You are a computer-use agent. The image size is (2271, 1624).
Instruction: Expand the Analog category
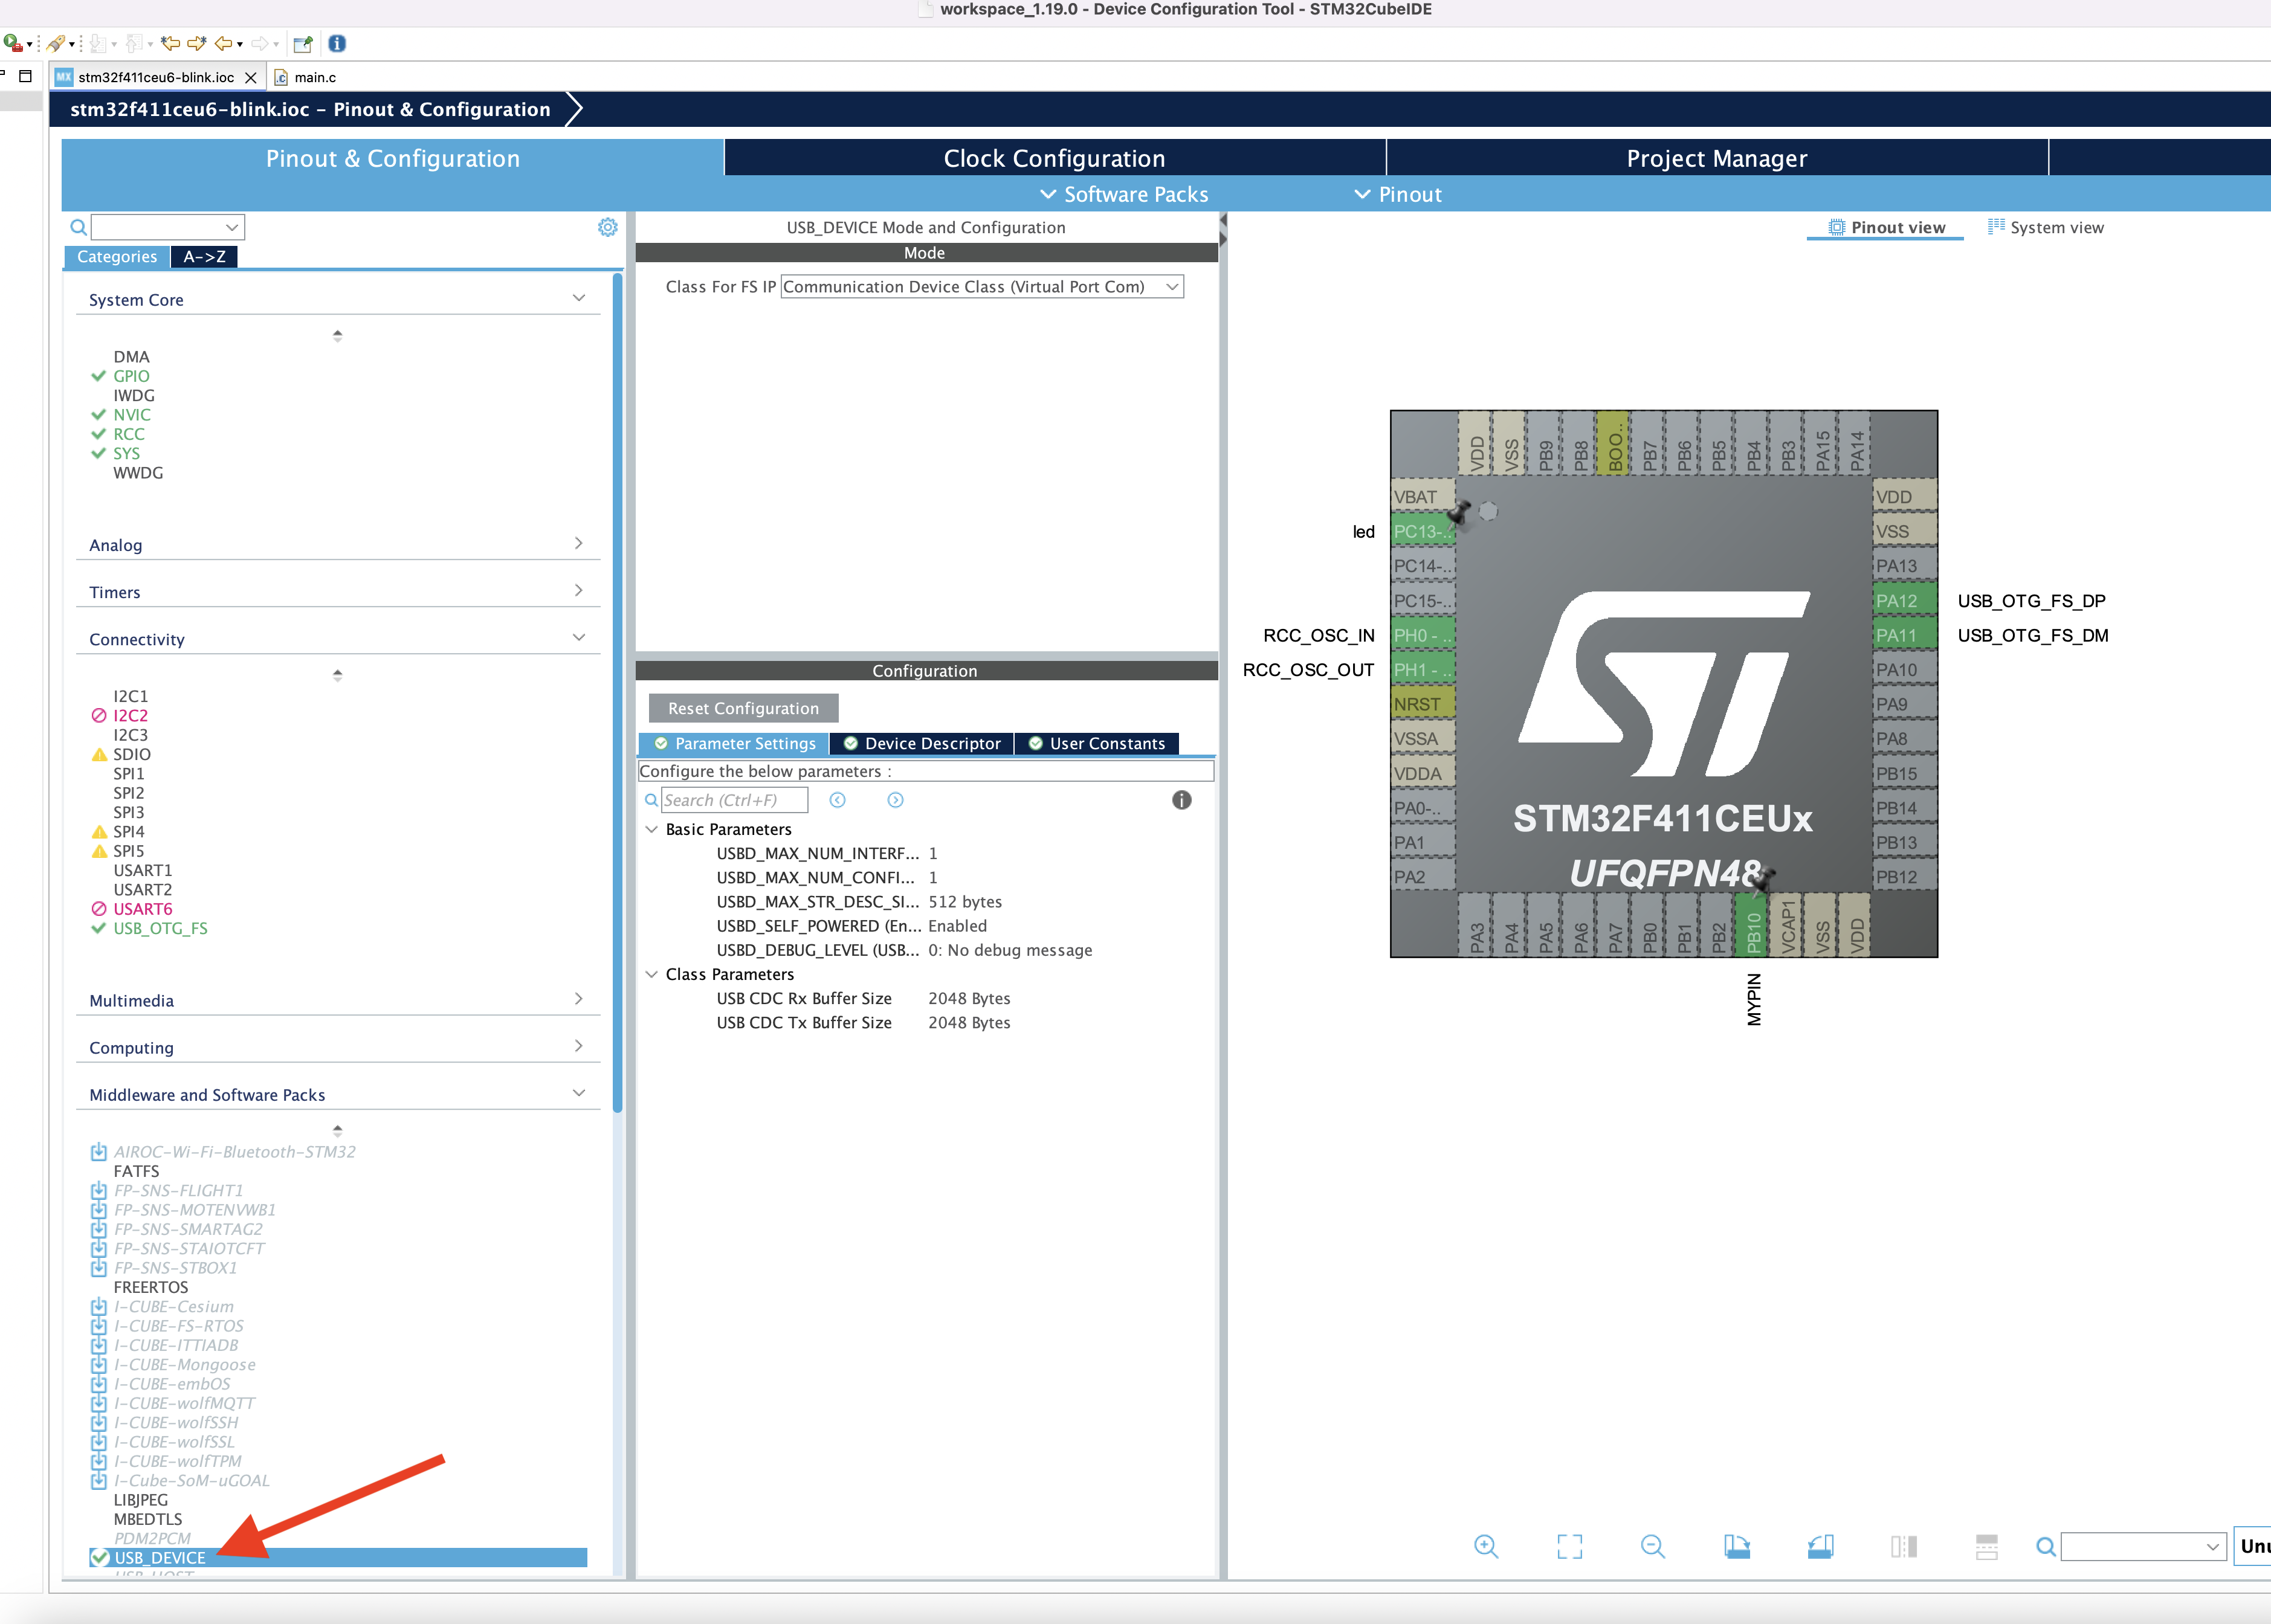pyautogui.click(x=579, y=543)
